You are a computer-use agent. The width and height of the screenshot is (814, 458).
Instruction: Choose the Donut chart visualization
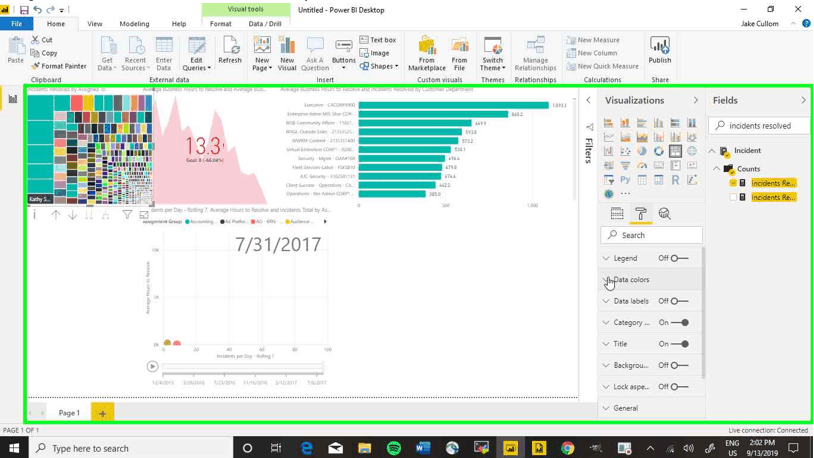point(658,151)
